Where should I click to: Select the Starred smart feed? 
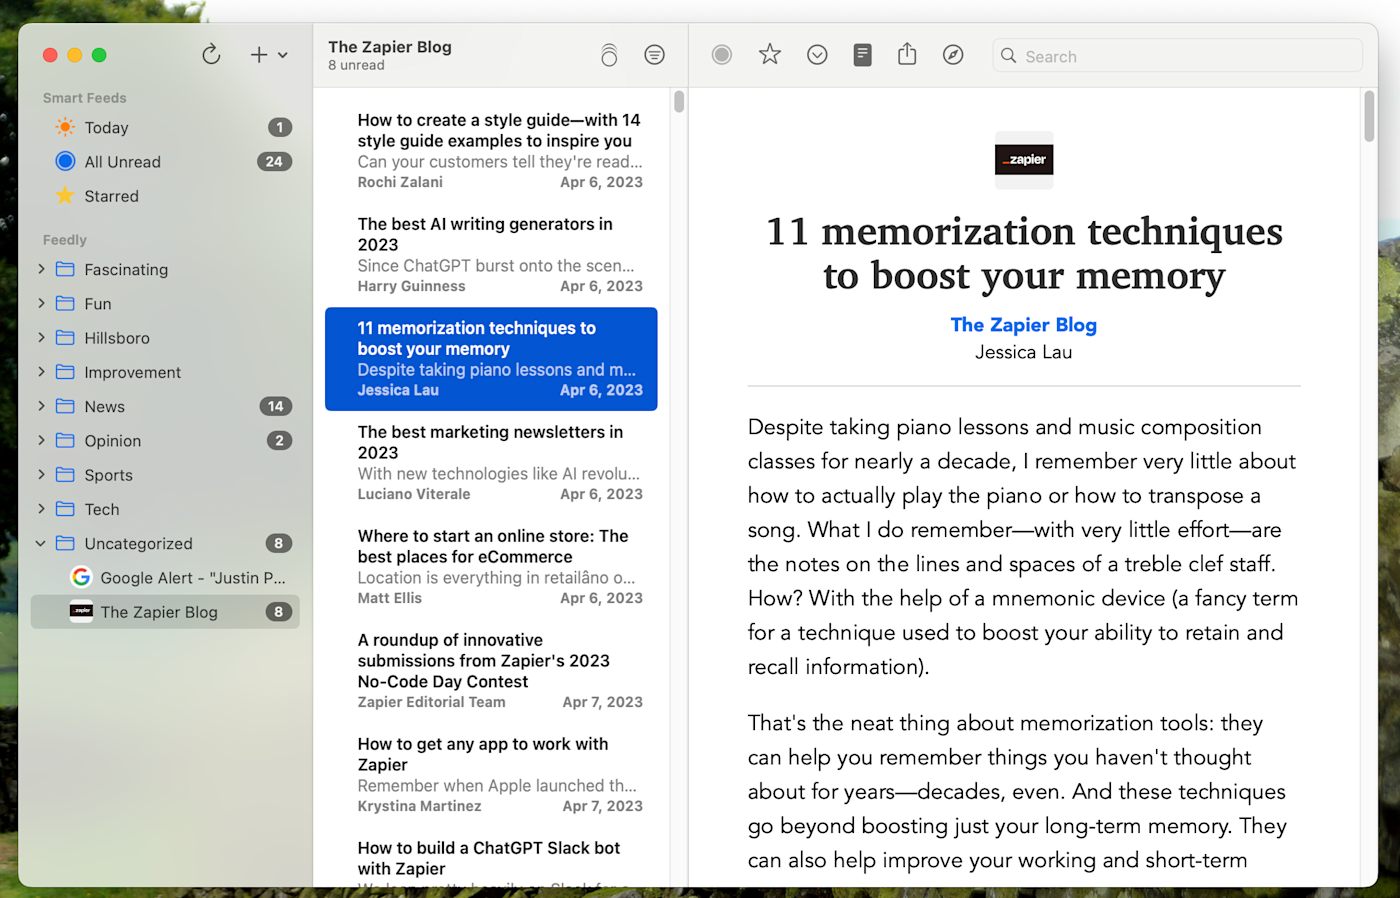pyautogui.click(x=111, y=196)
